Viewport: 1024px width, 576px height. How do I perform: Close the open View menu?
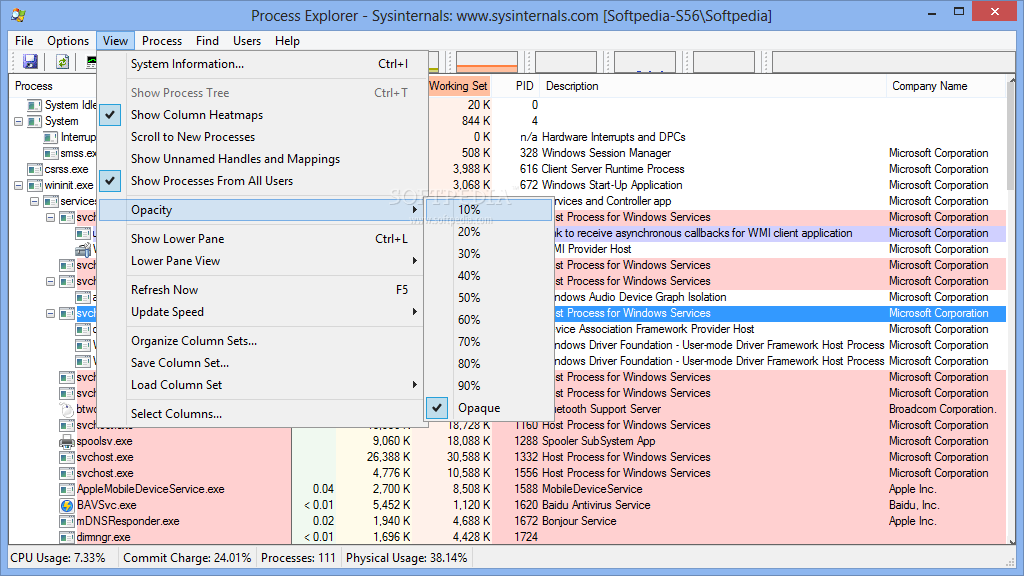[116, 40]
